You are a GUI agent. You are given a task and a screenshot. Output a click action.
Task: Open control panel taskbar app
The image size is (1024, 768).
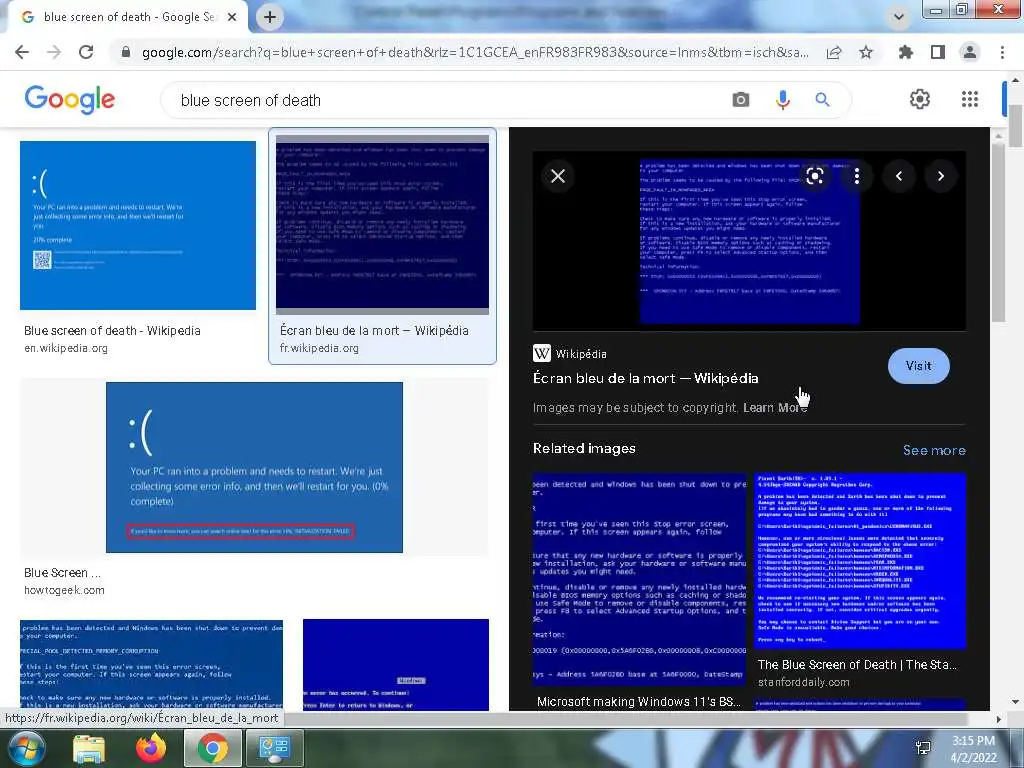[274, 748]
